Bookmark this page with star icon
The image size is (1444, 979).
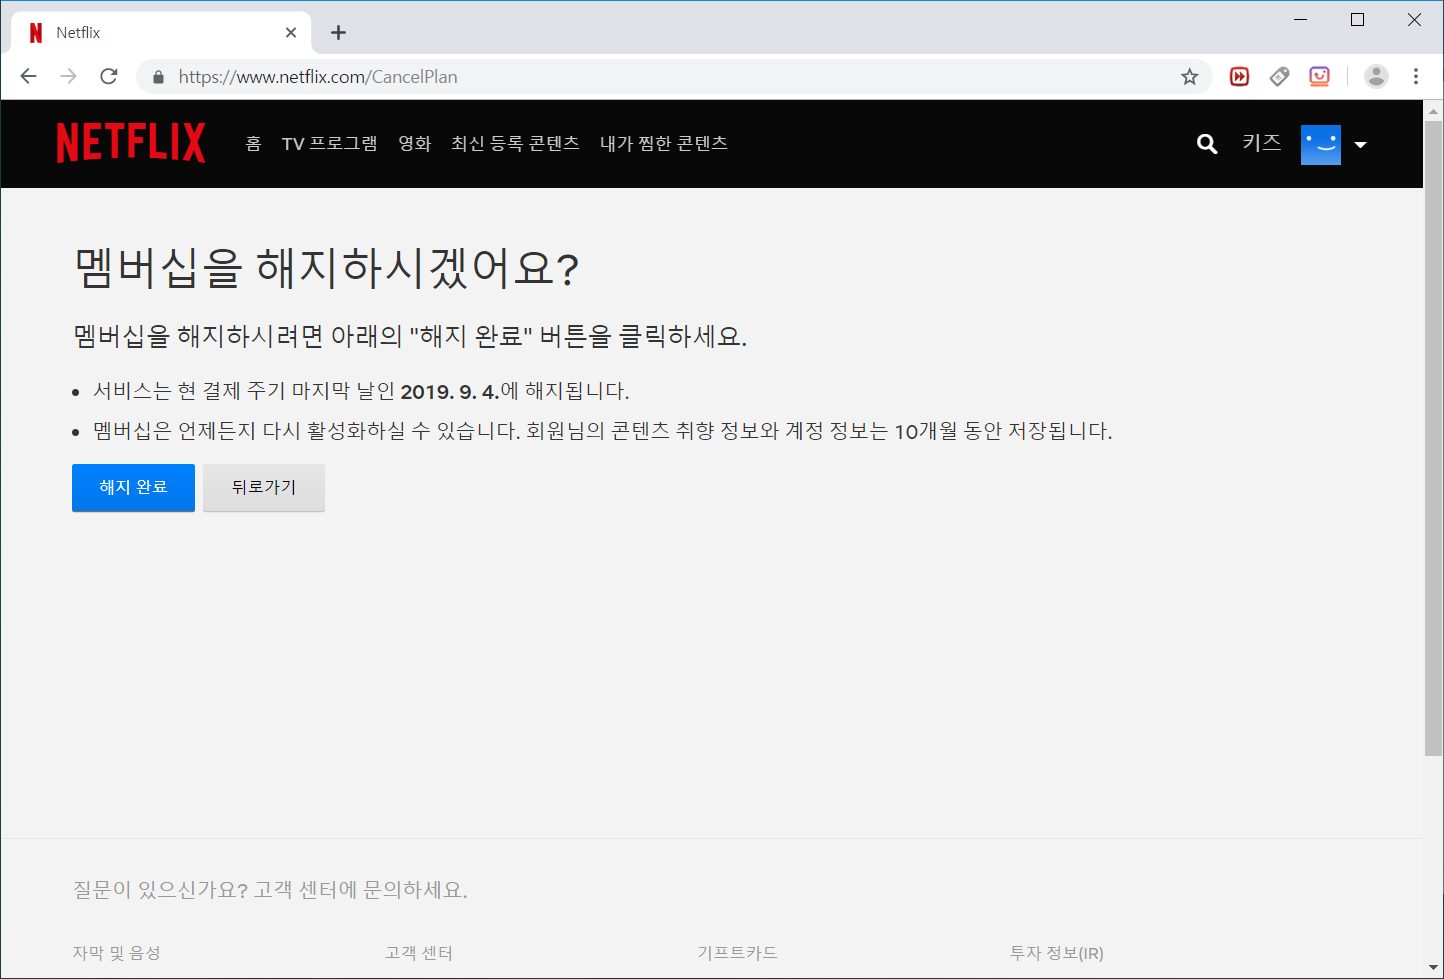click(1189, 77)
